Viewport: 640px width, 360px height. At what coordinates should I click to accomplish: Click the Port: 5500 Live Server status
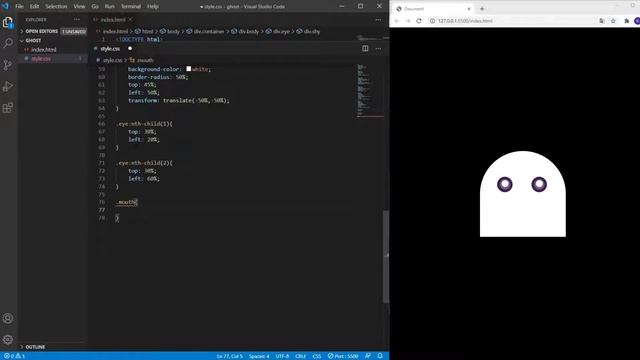(x=343, y=356)
